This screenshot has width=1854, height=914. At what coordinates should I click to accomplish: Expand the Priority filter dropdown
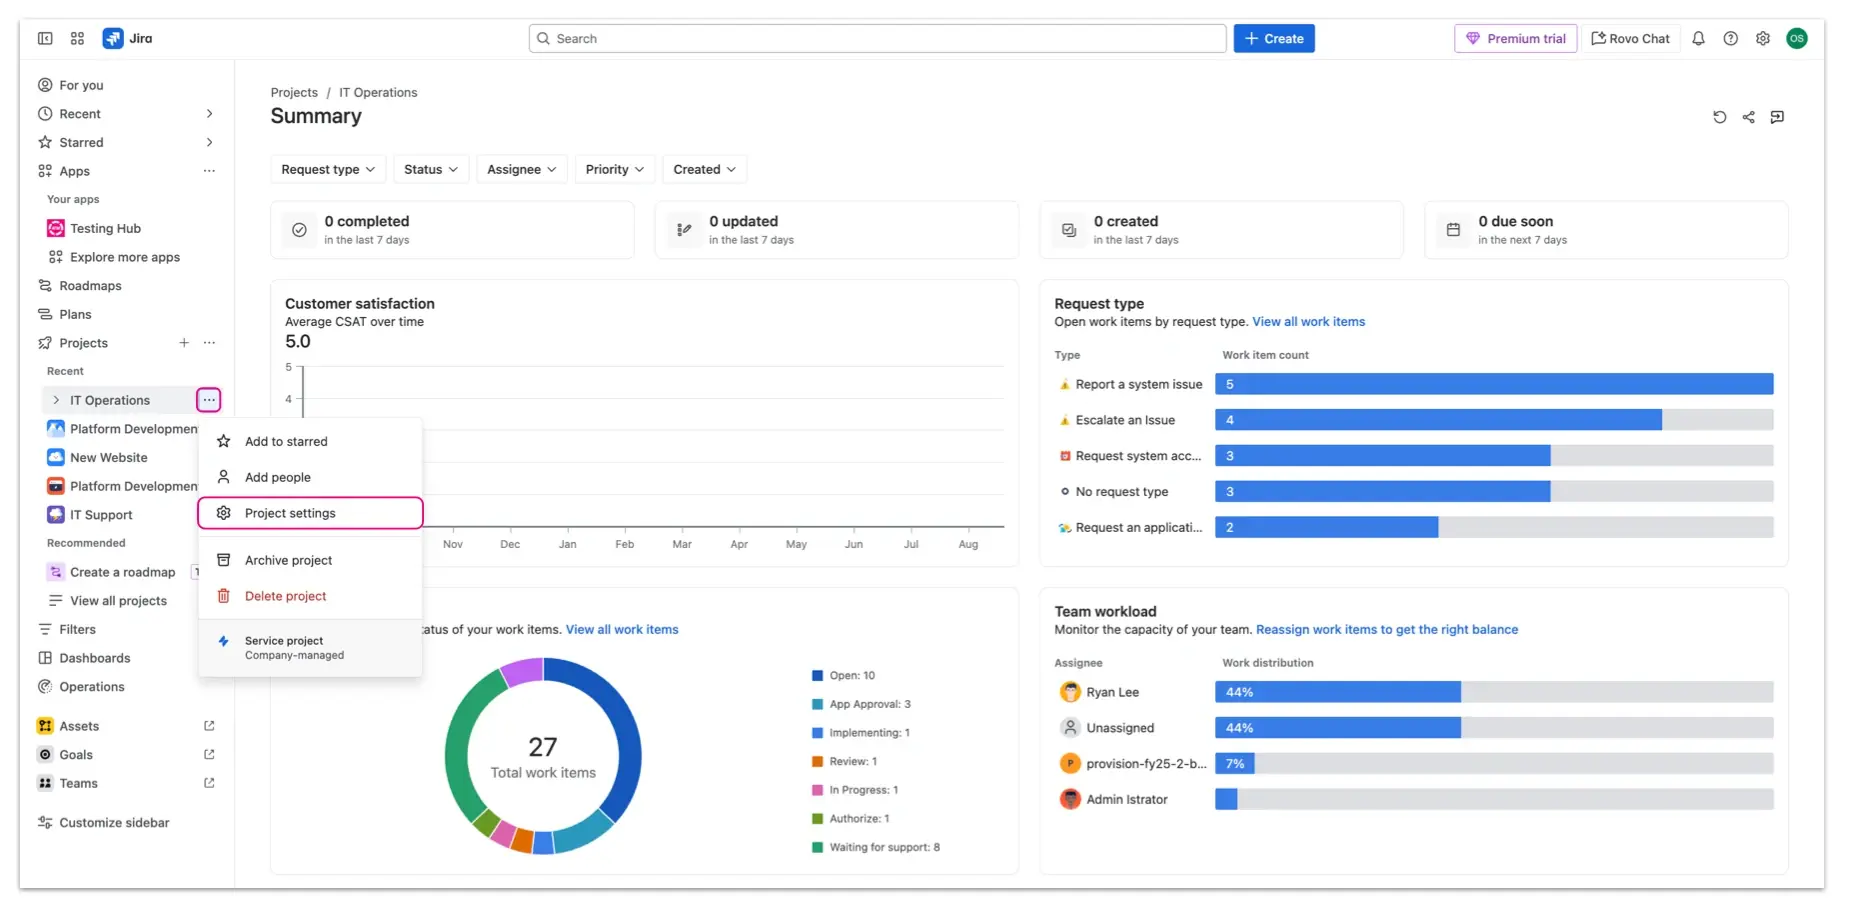[614, 169]
